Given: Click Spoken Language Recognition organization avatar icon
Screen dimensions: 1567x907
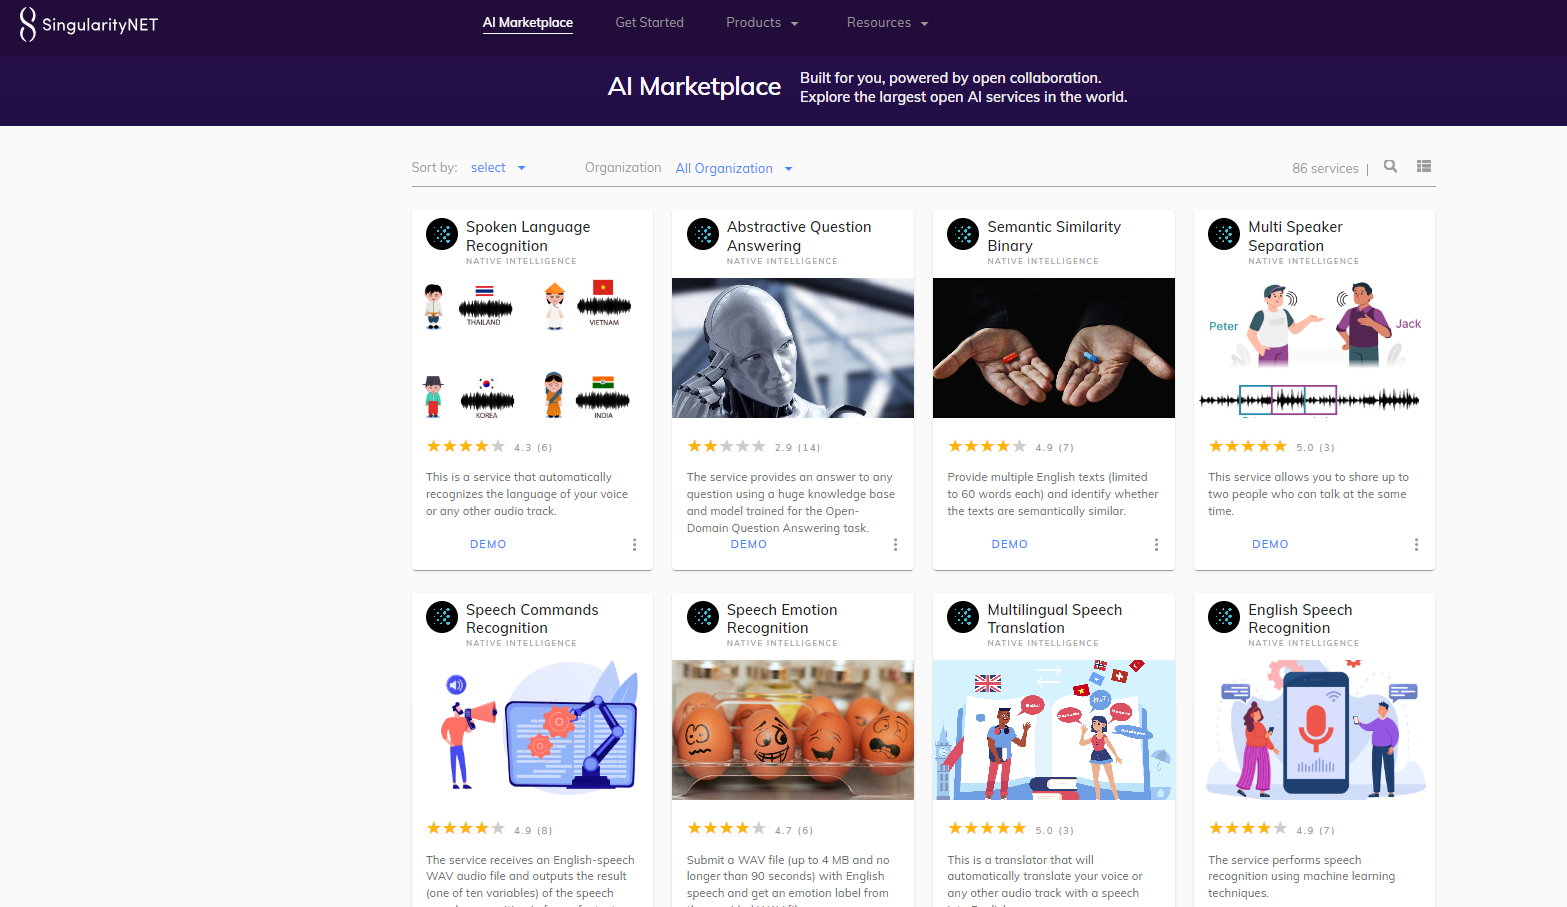Looking at the screenshot, I should pos(442,234).
